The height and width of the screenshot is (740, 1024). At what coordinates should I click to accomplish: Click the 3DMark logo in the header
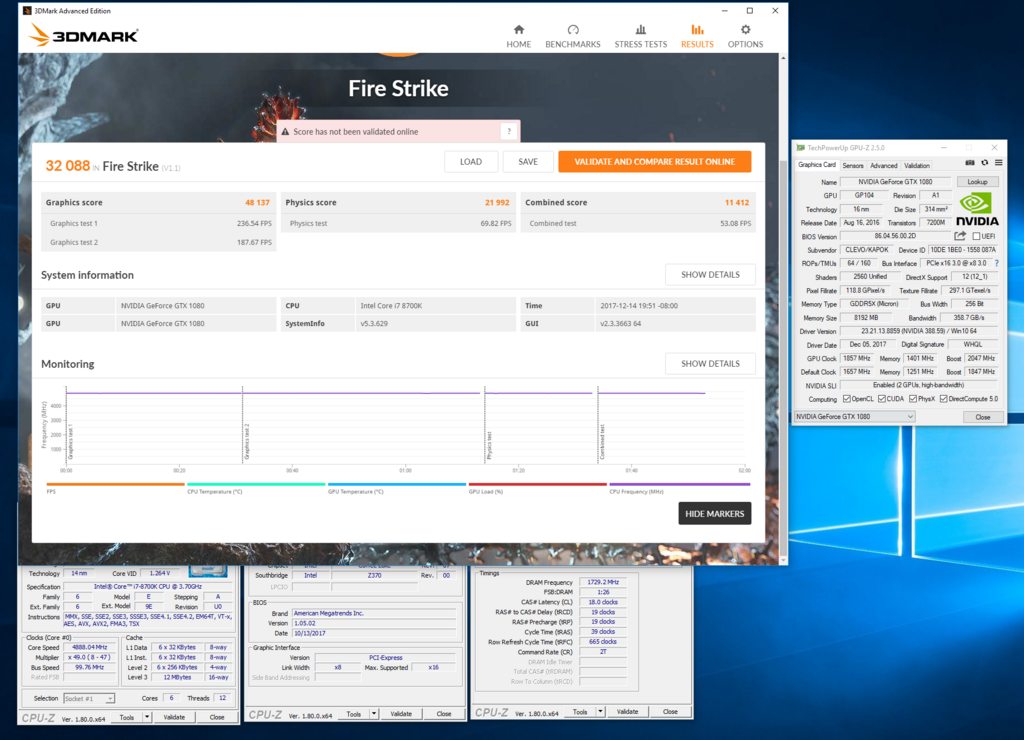click(x=84, y=35)
